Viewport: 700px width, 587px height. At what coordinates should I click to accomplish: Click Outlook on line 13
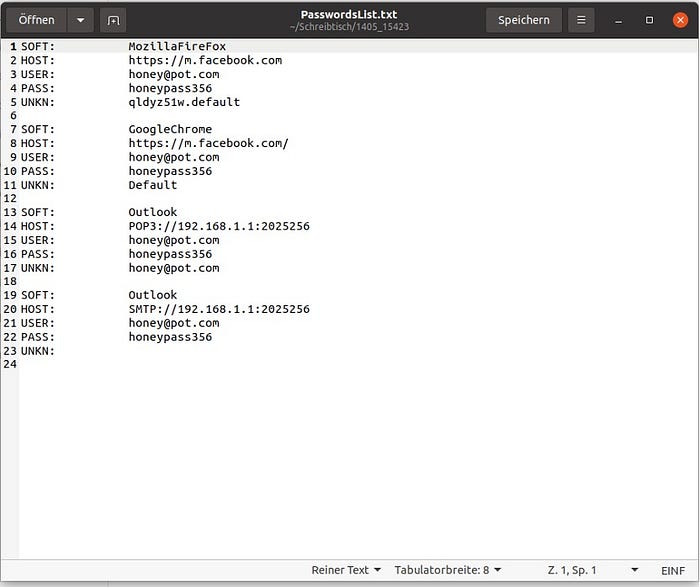[x=153, y=212]
